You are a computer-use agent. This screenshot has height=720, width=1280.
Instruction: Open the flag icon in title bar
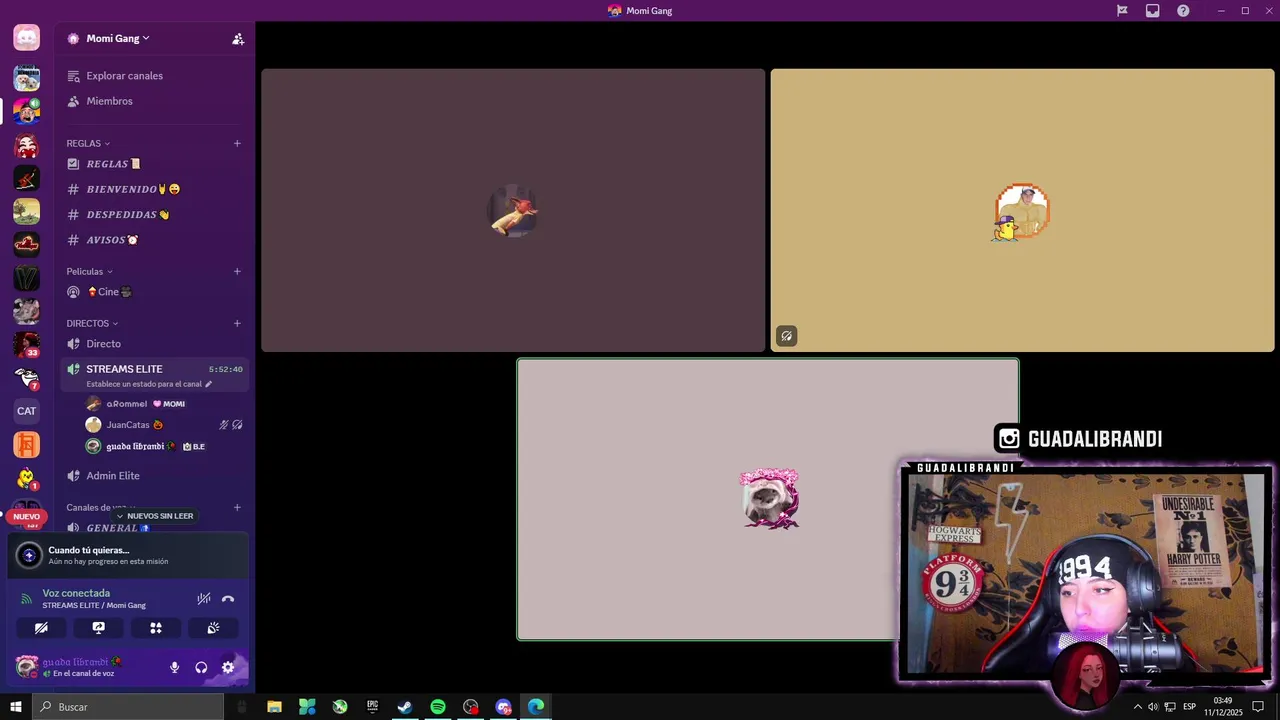point(1122,11)
